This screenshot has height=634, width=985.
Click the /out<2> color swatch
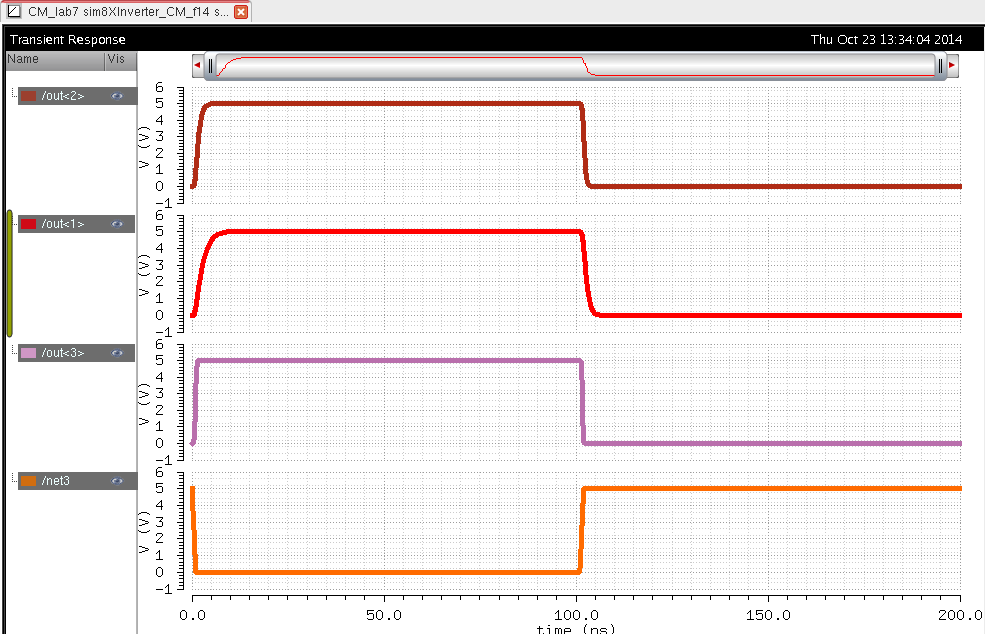click(28, 96)
